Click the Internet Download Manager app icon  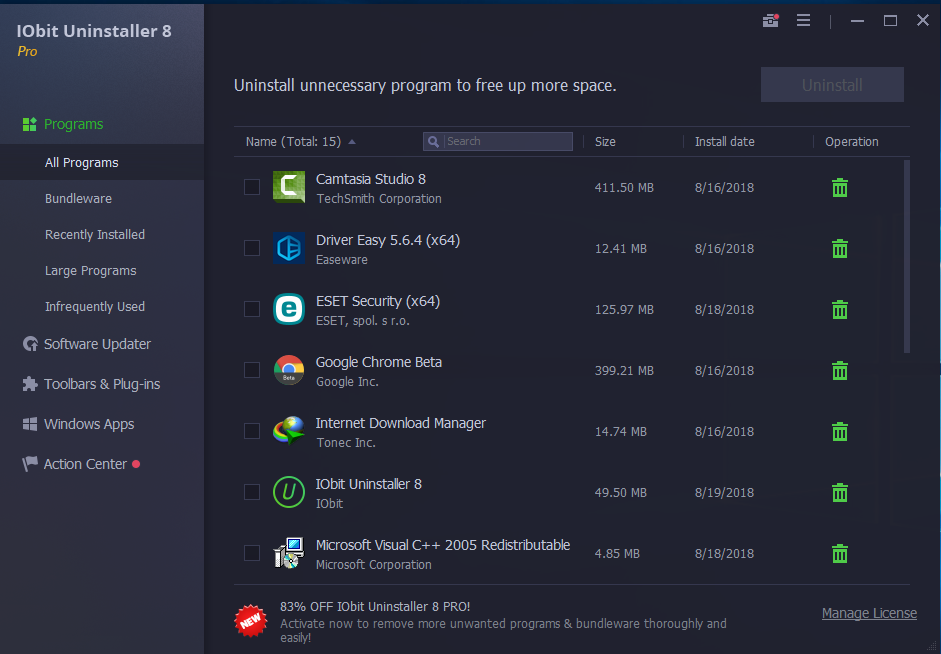pos(289,431)
